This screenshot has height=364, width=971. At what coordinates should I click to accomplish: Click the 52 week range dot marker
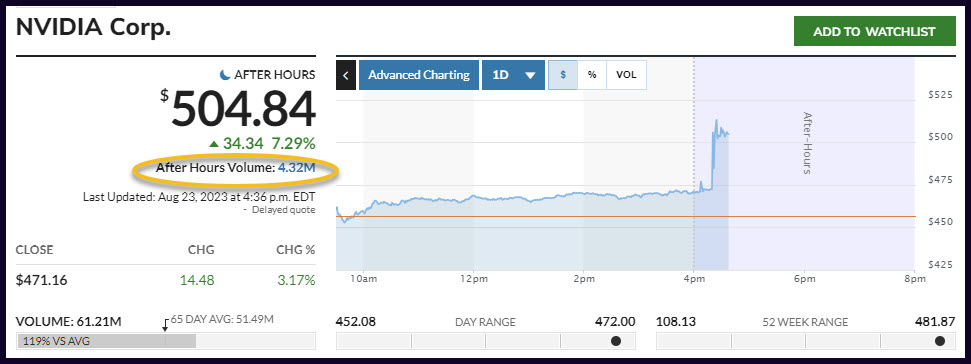[940, 341]
